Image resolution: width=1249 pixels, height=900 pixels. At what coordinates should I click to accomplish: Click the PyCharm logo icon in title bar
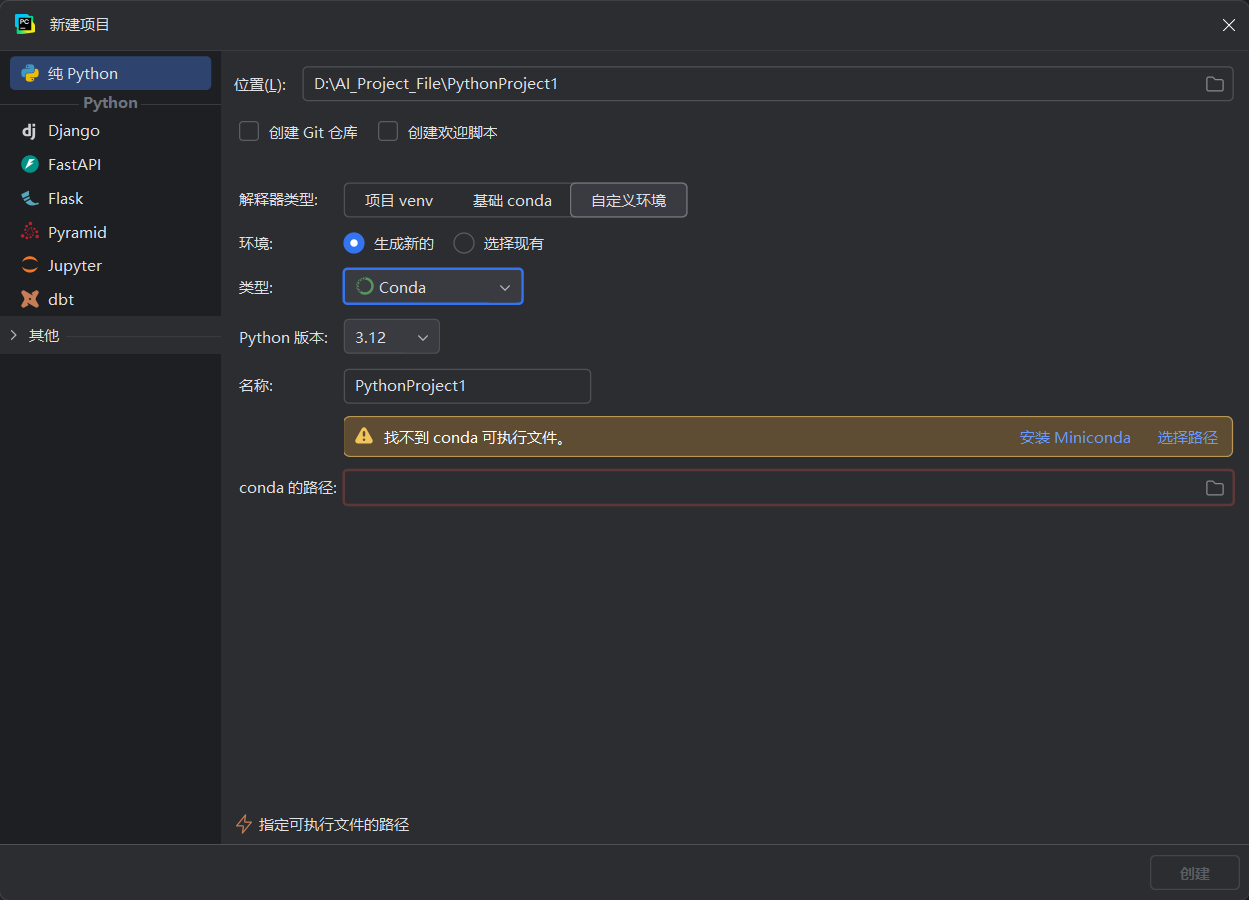(x=25, y=24)
